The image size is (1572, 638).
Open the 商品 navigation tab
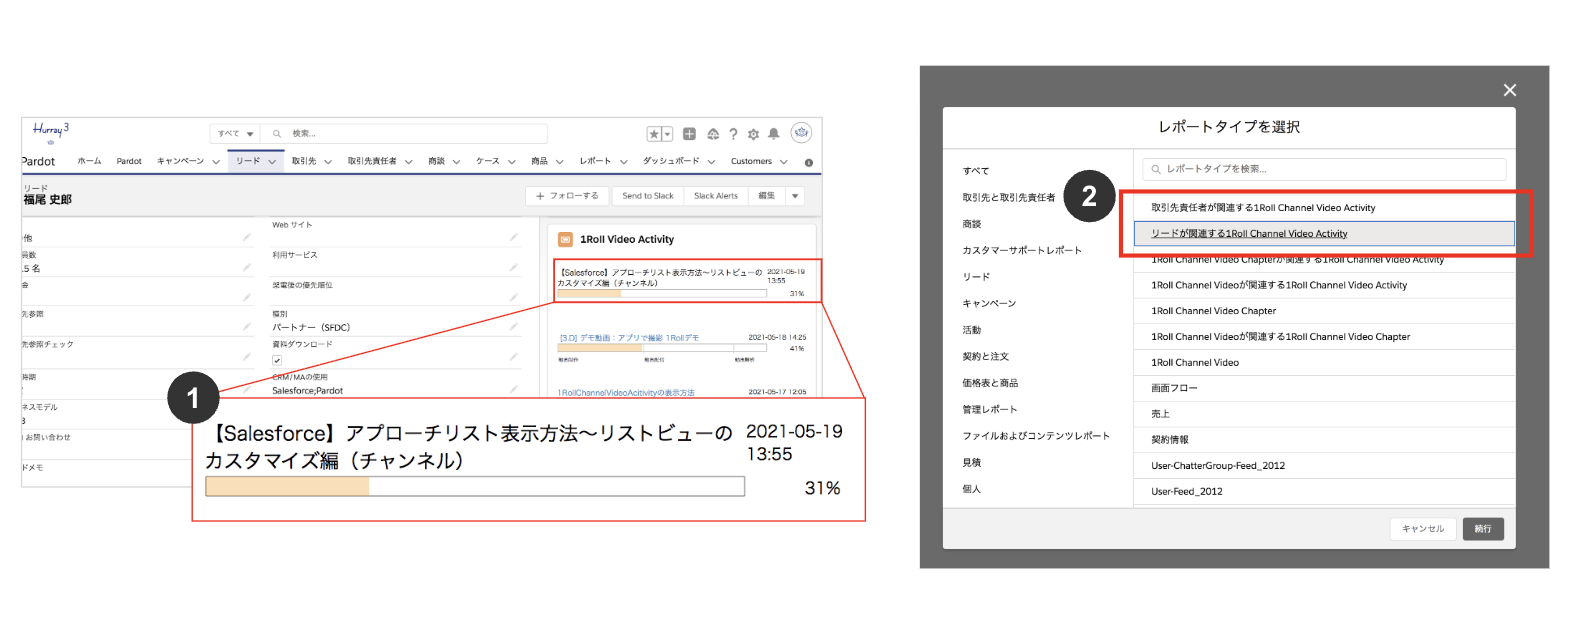coord(540,161)
